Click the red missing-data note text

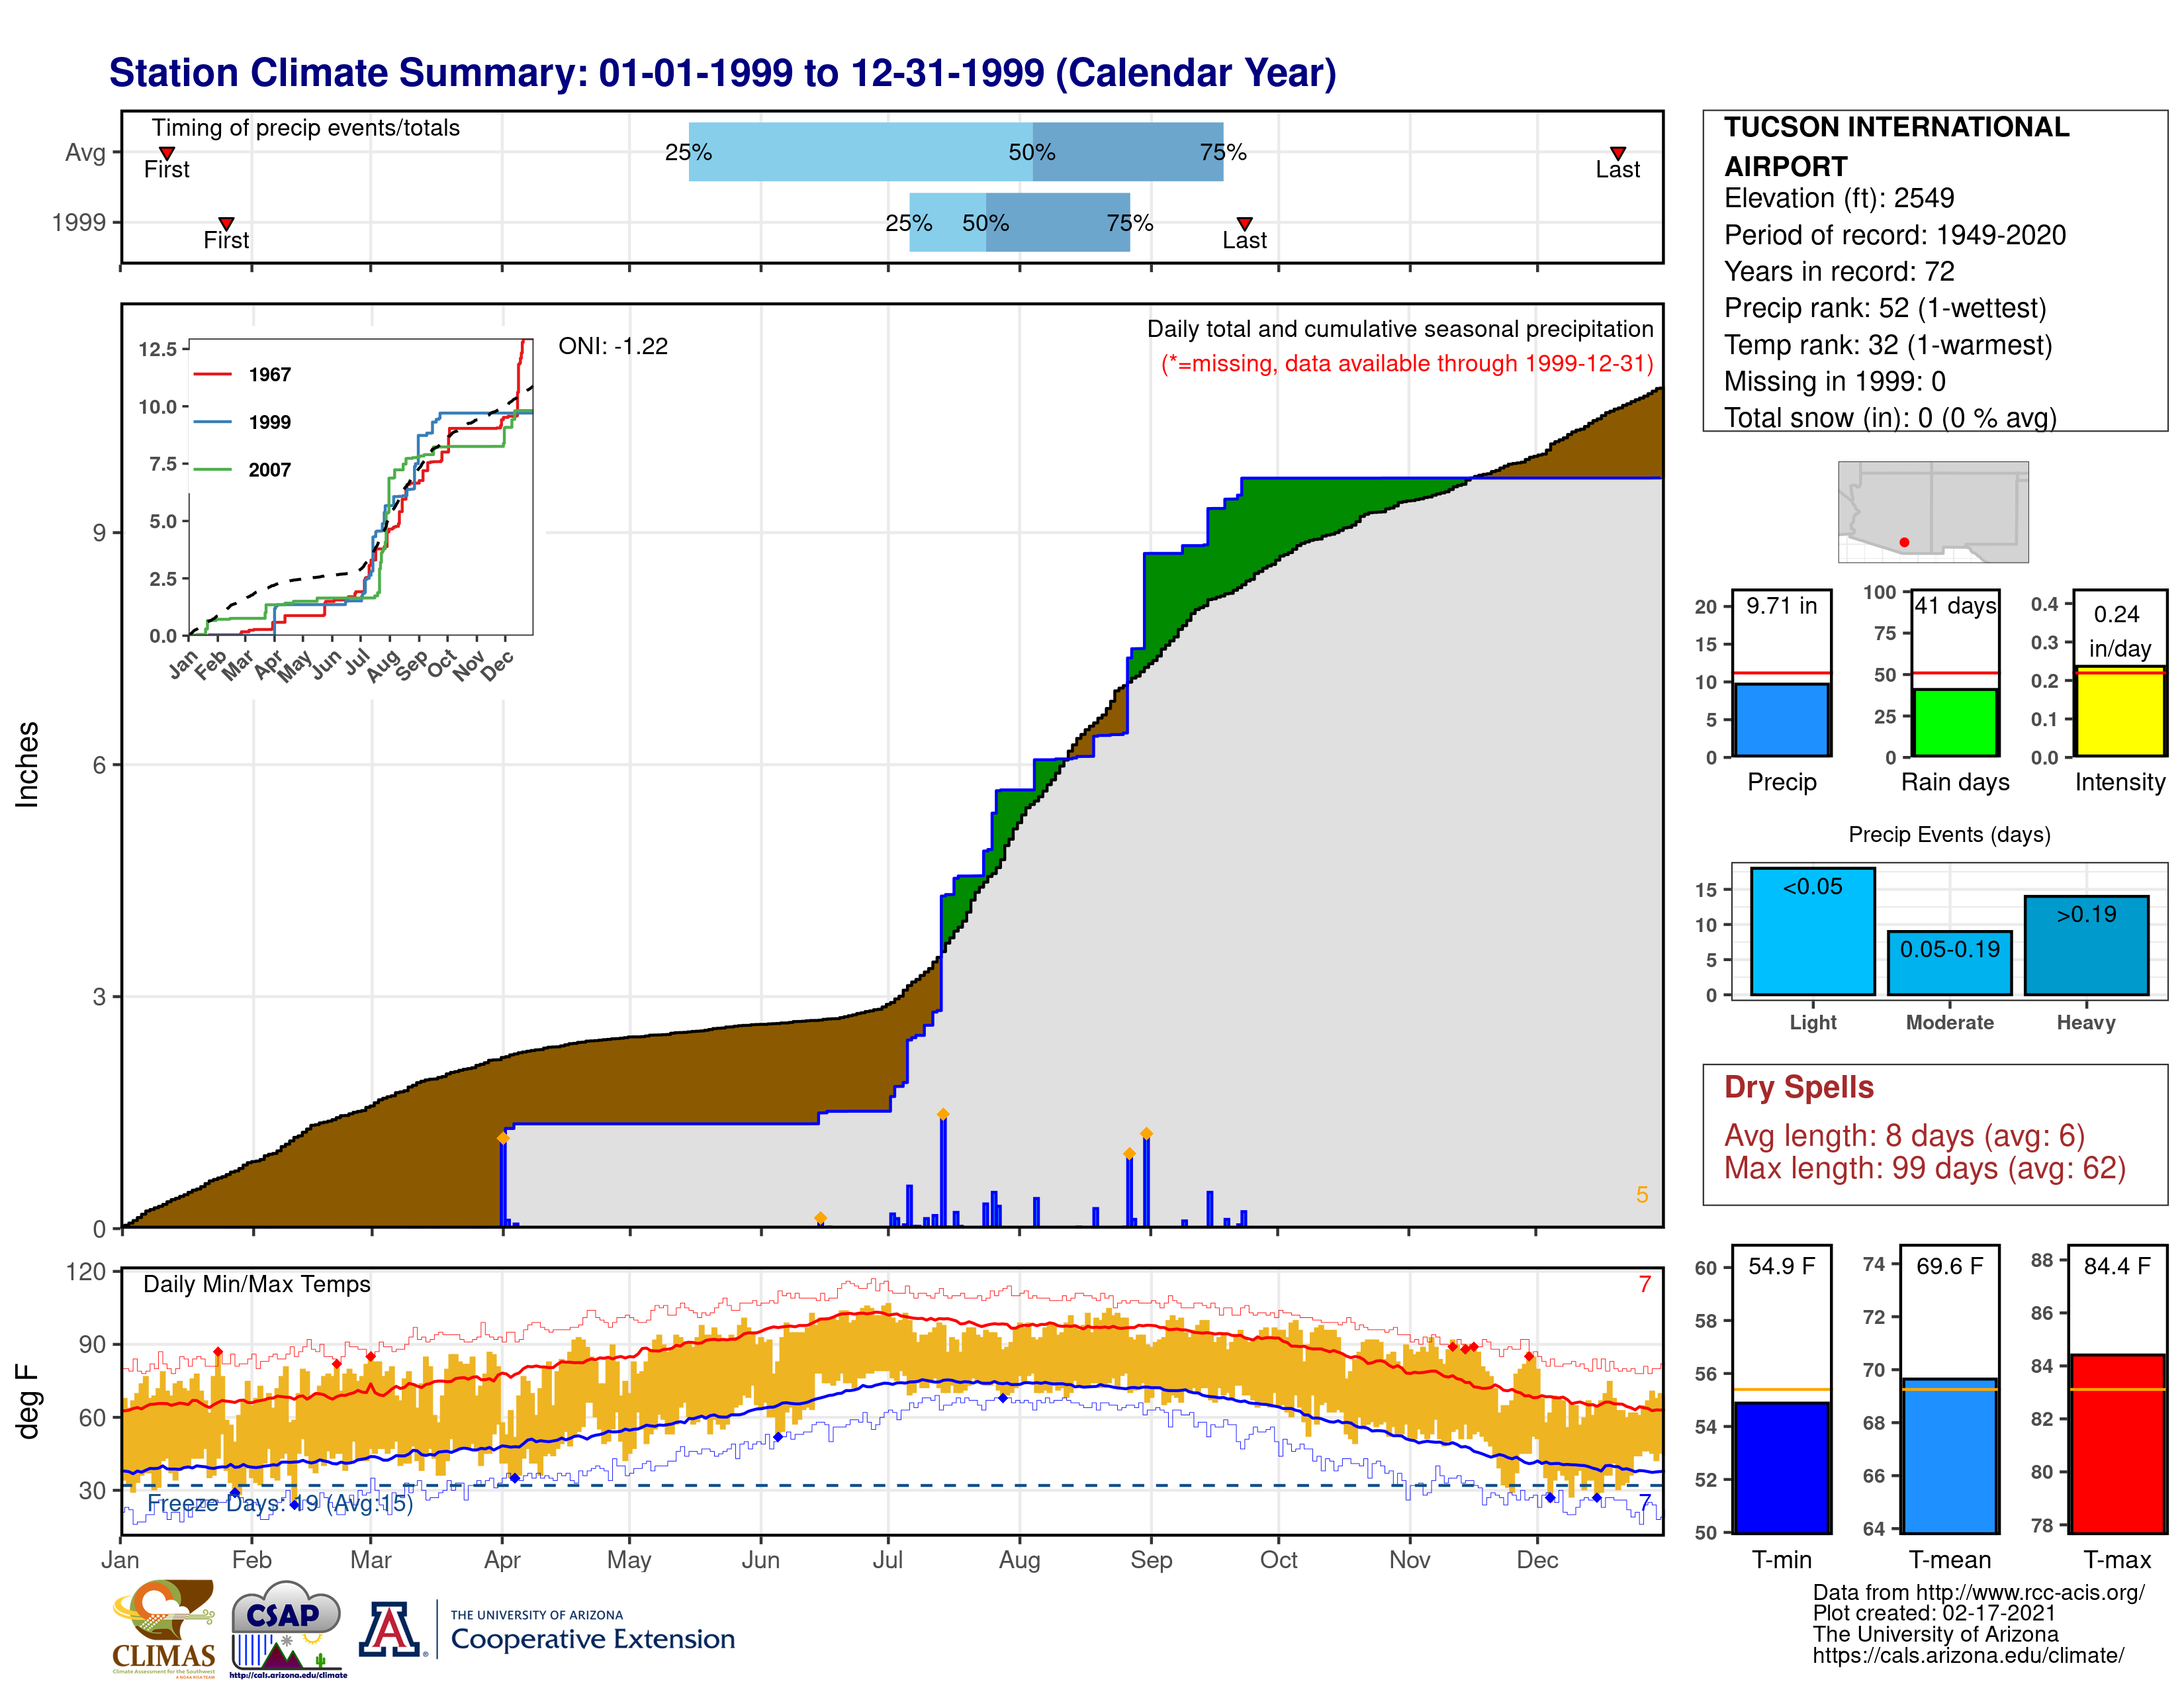[x=1407, y=363]
